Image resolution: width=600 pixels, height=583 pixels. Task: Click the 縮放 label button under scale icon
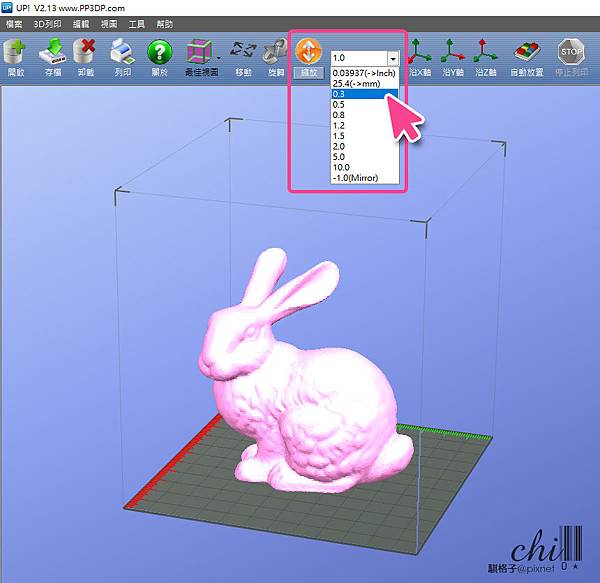[309, 72]
